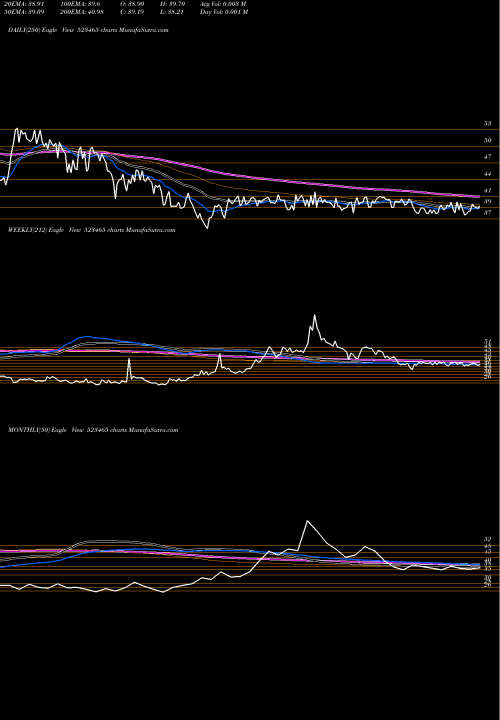Click the high price H: 39.79
This screenshot has width=500, height=720.
point(172,3)
